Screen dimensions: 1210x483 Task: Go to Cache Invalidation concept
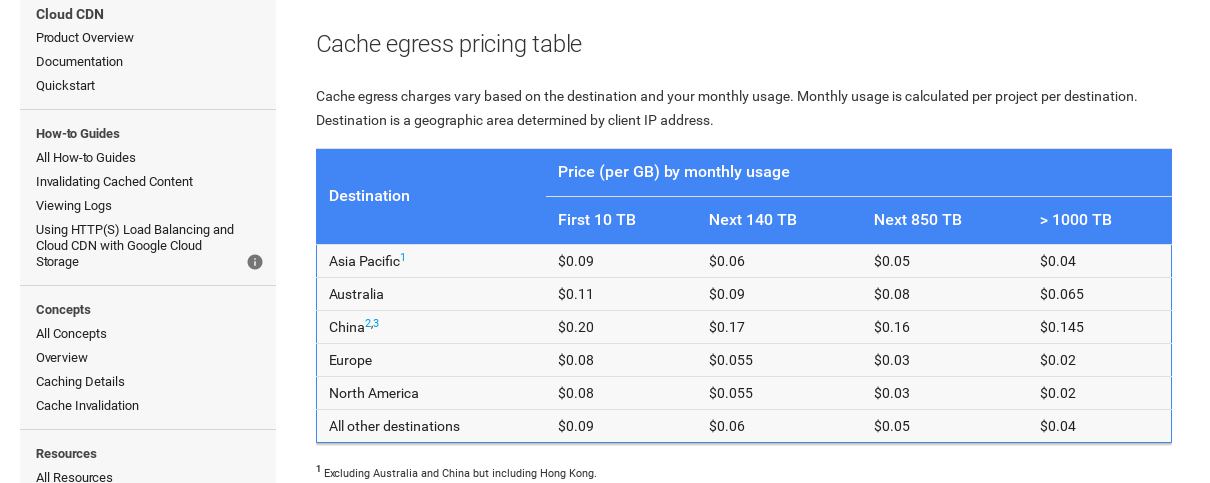(x=87, y=406)
